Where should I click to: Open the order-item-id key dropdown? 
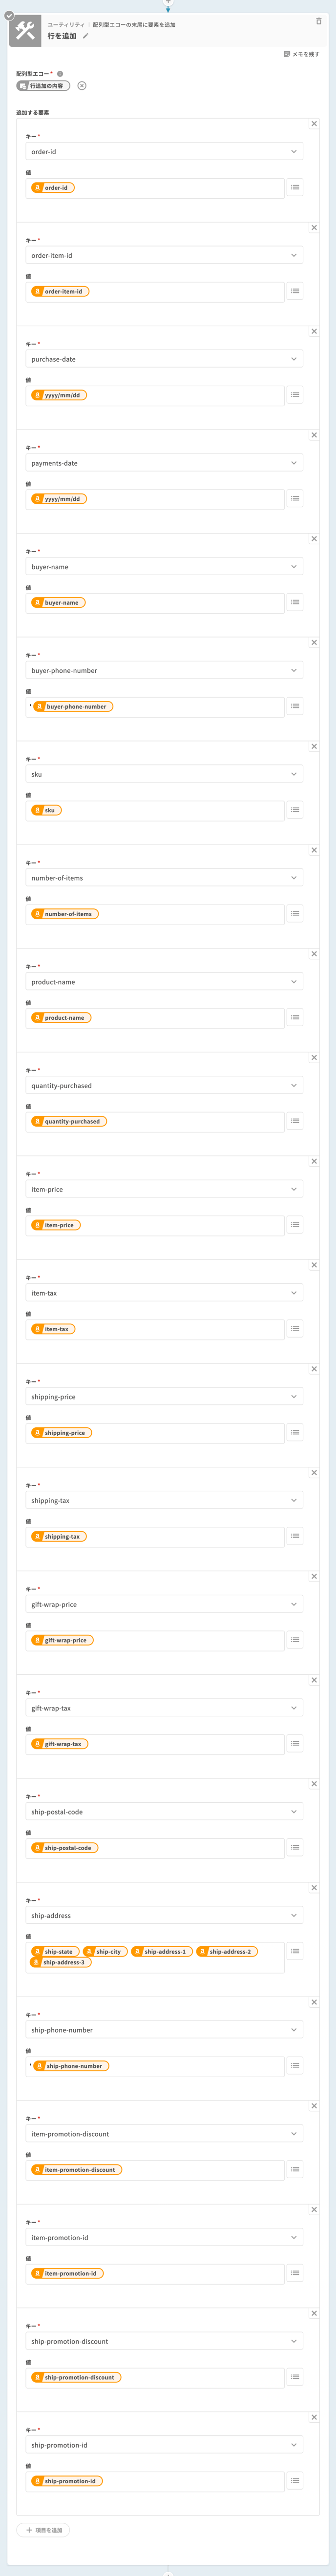(x=164, y=256)
